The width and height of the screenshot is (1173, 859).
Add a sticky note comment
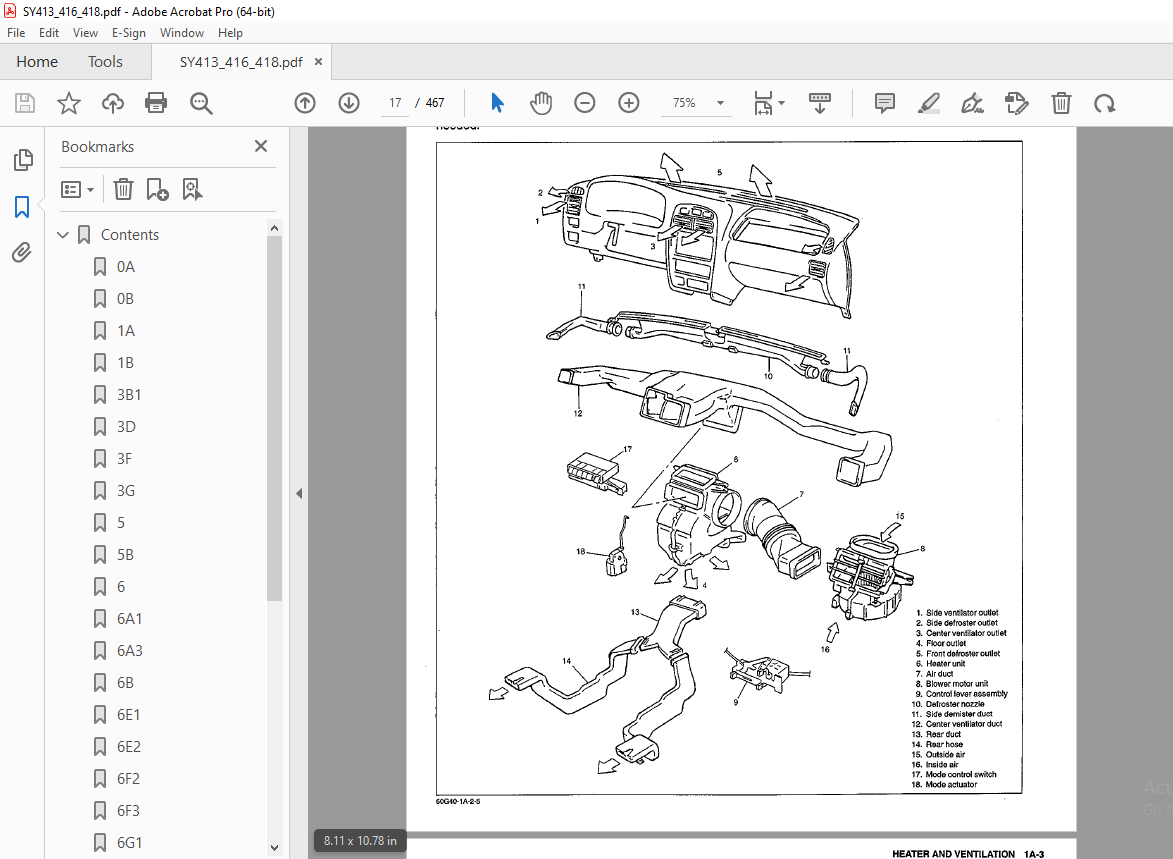coord(884,103)
